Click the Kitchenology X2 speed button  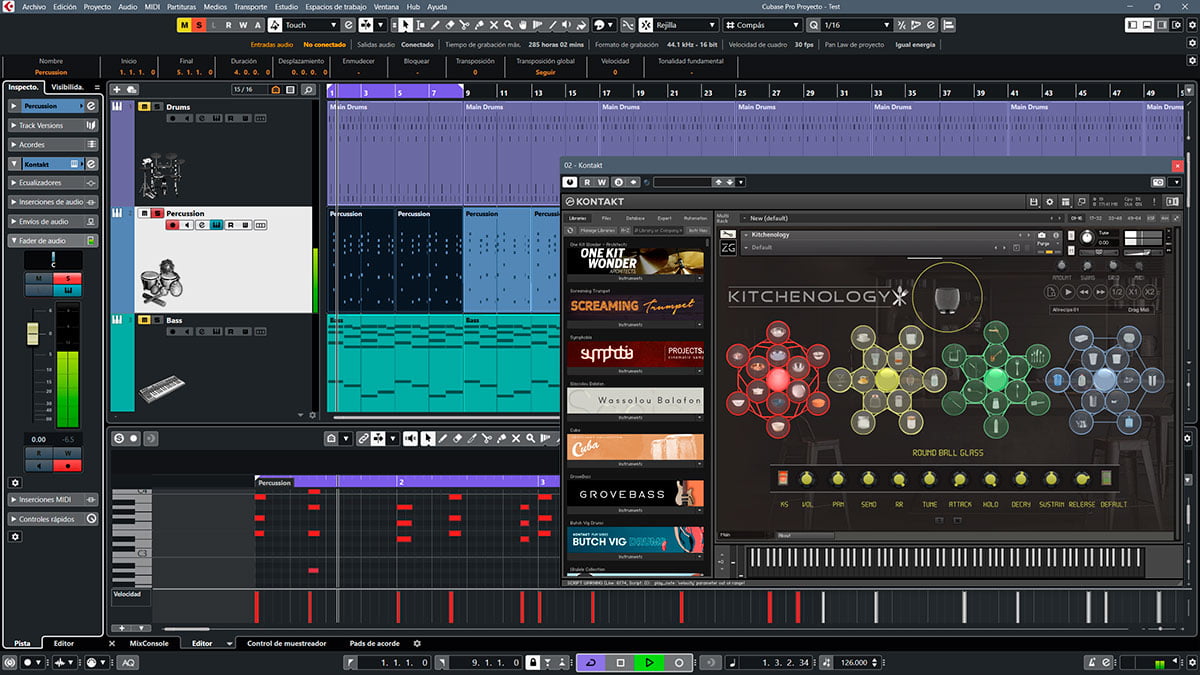coord(1149,292)
